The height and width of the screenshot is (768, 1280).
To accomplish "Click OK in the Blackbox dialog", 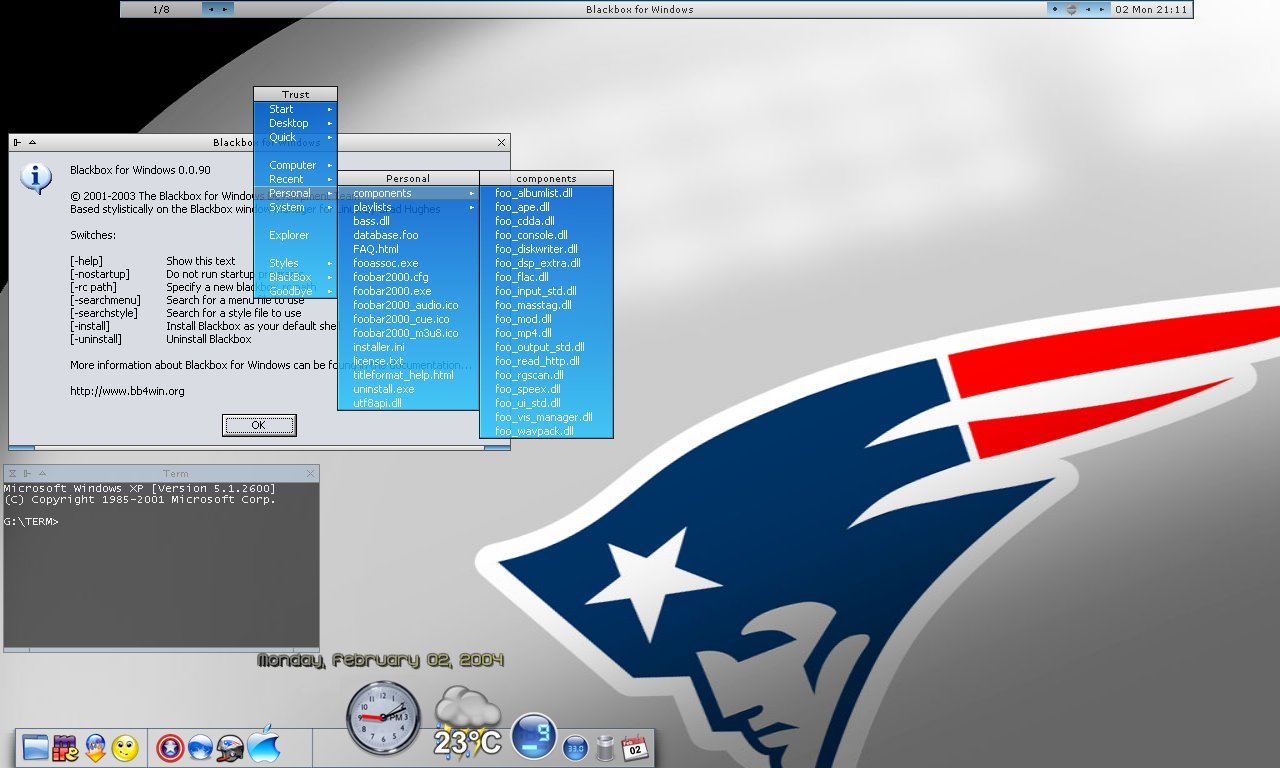I will tap(259, 425).
